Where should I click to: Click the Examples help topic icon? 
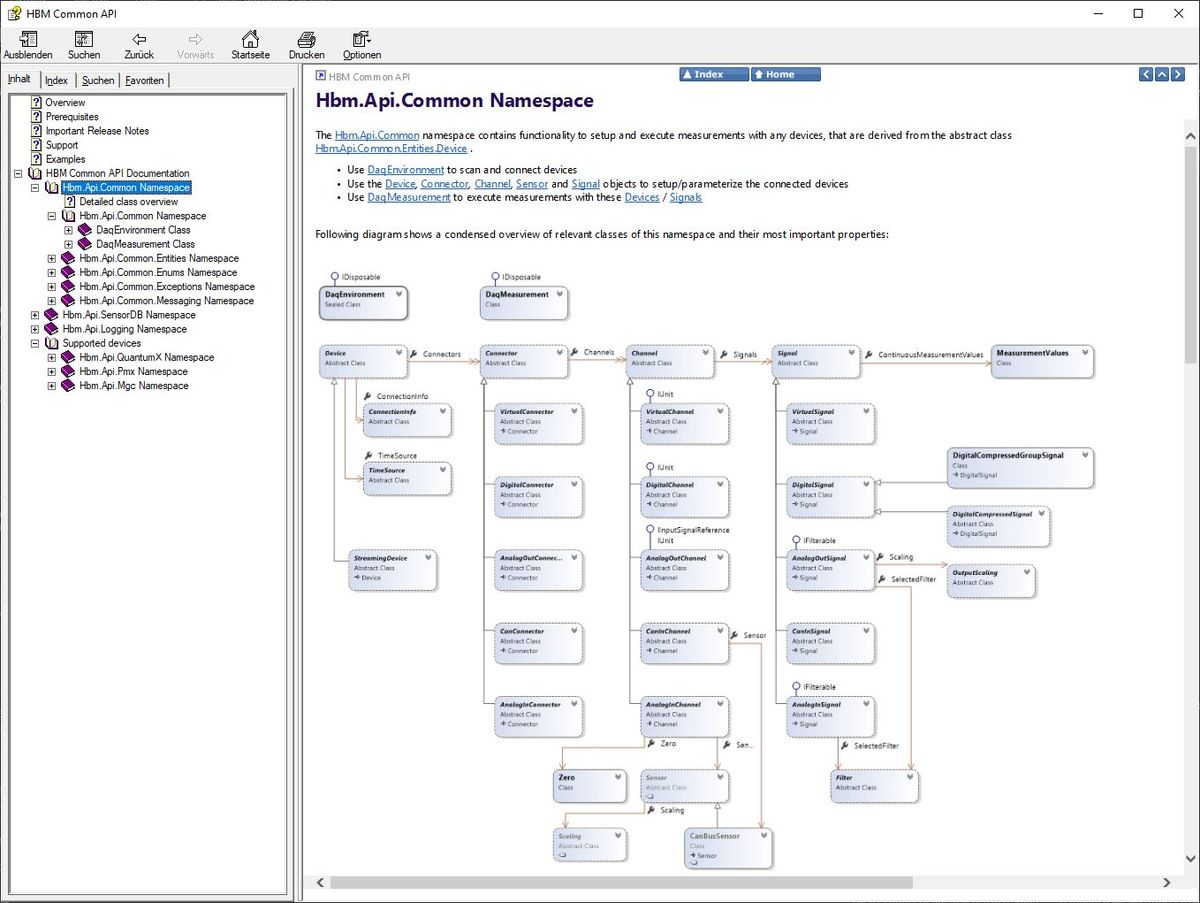point(37,159)
